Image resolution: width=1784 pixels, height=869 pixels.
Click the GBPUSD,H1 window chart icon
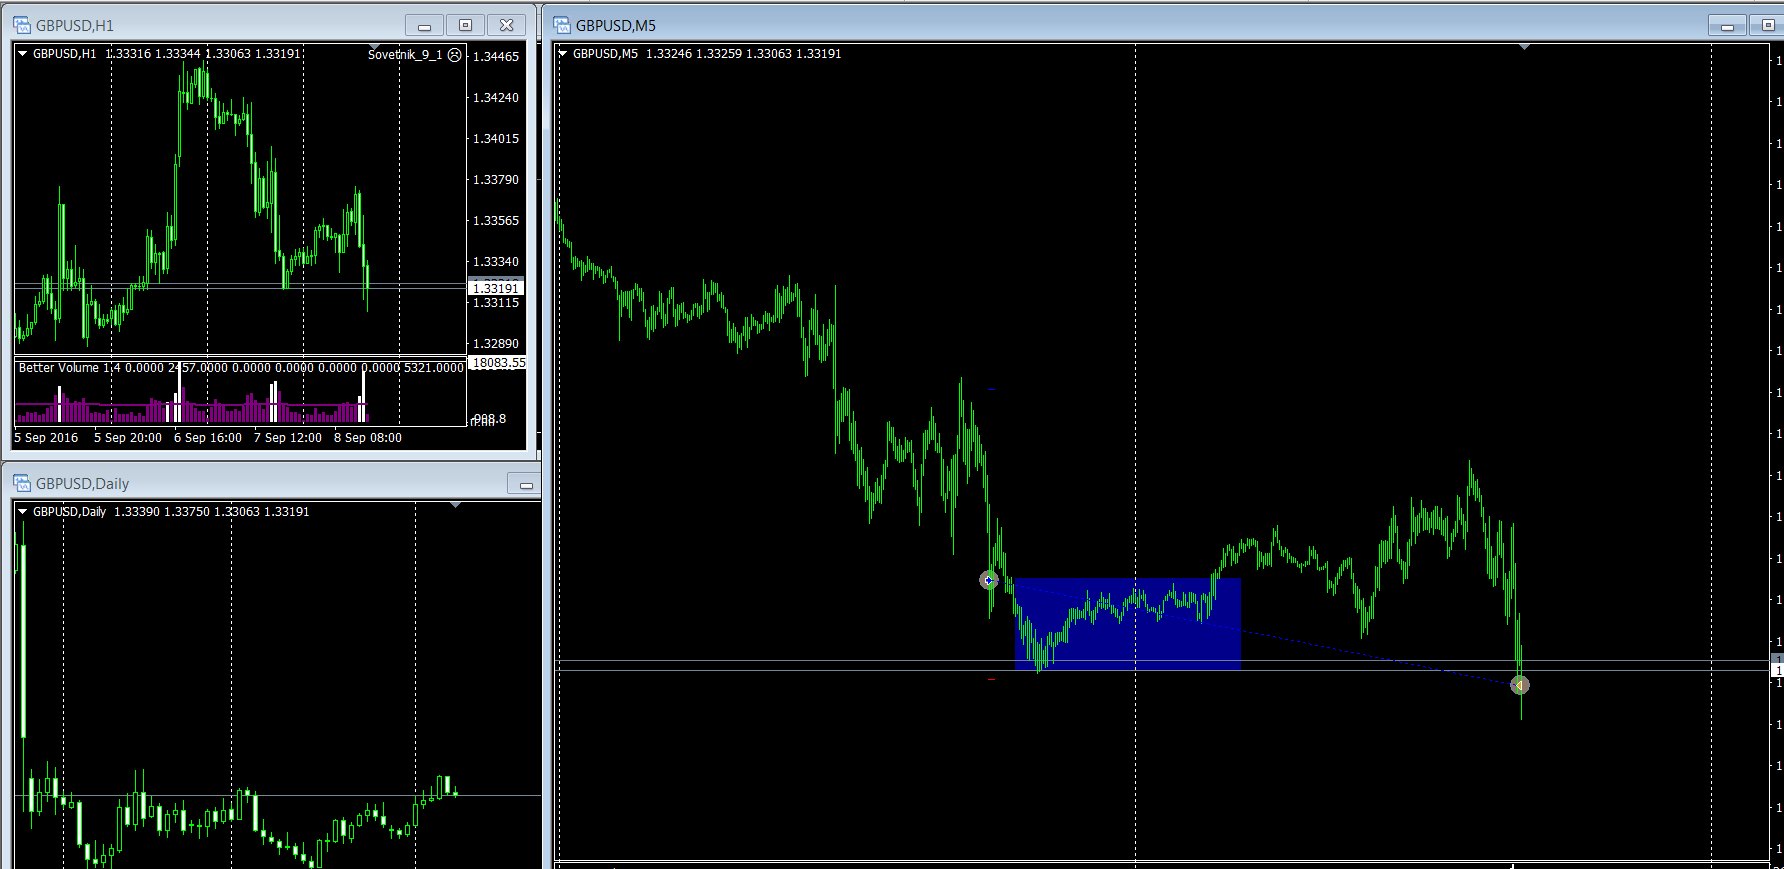click(x=22, y=25)
